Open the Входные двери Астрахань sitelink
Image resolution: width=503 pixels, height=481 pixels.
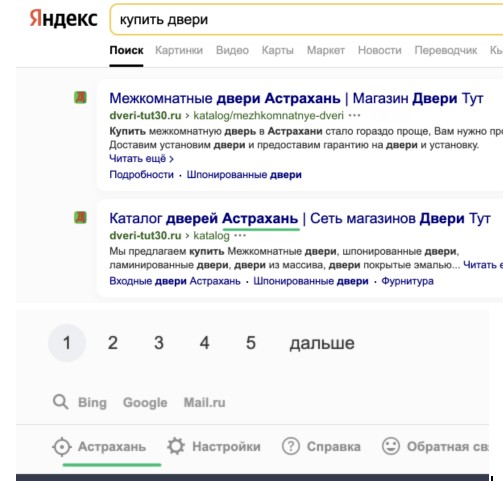pyautogui.click(x=175, y=281)
